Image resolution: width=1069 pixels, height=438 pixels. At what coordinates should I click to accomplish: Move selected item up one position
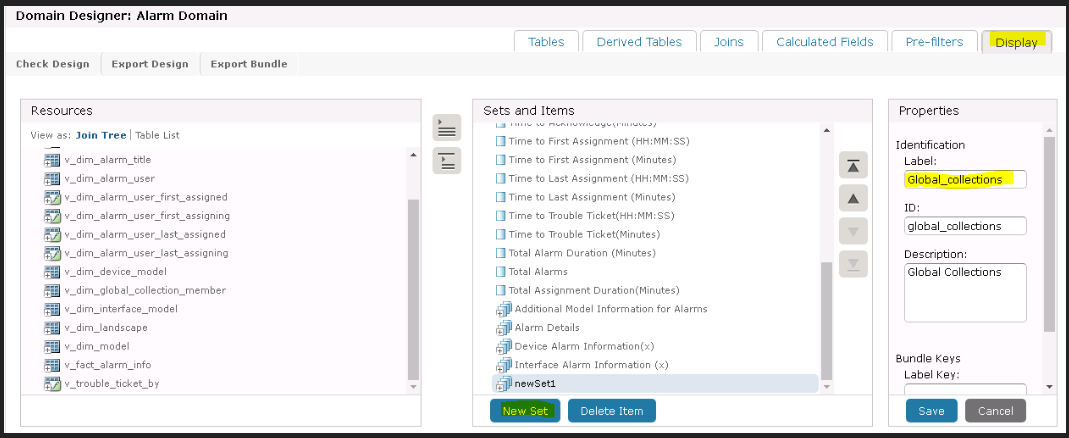[x=852, y=198]
